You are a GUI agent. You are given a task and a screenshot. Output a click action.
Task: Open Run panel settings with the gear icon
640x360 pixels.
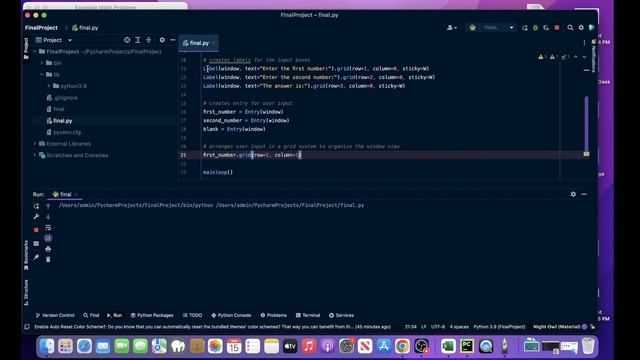click(573, 194)
